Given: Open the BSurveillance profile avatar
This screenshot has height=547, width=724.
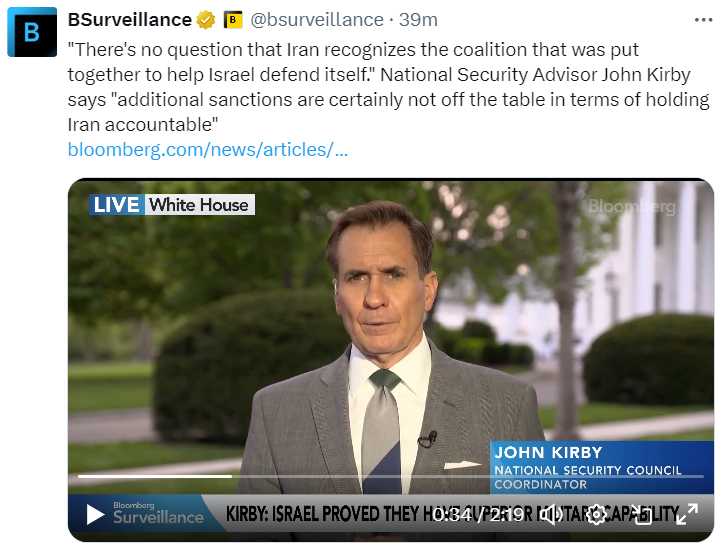Looking at the screenshot, I should [x=32, y=32].
